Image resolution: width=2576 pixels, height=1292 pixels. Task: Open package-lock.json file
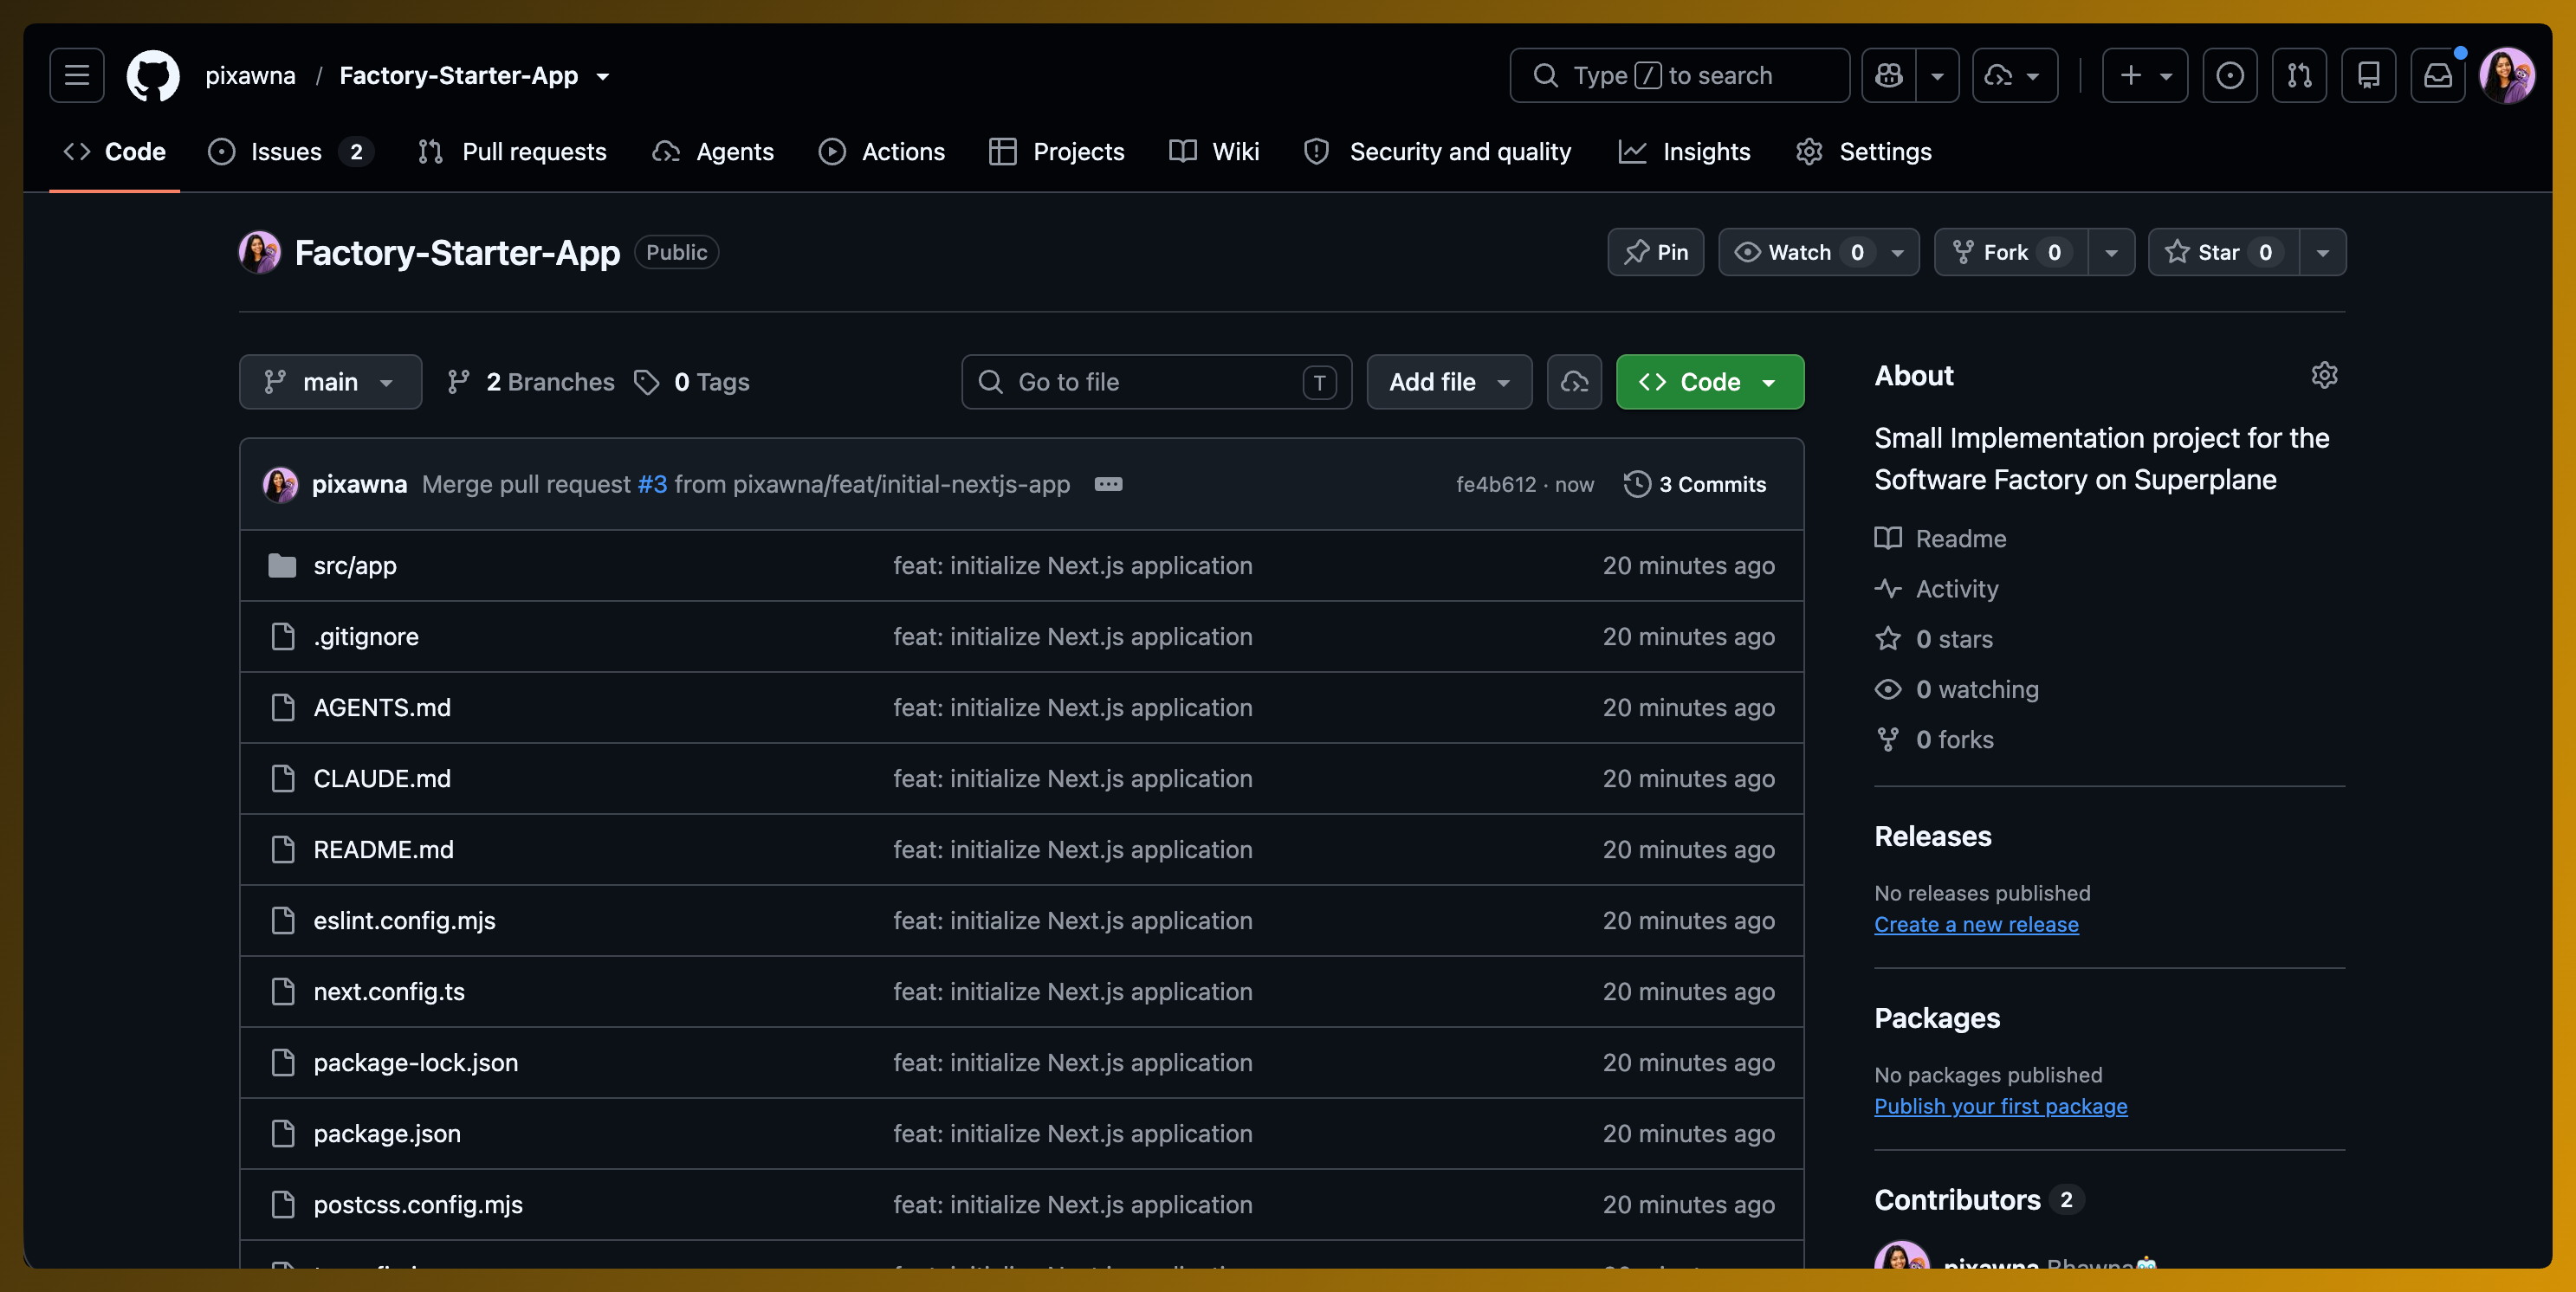[x=416, y=1062]
